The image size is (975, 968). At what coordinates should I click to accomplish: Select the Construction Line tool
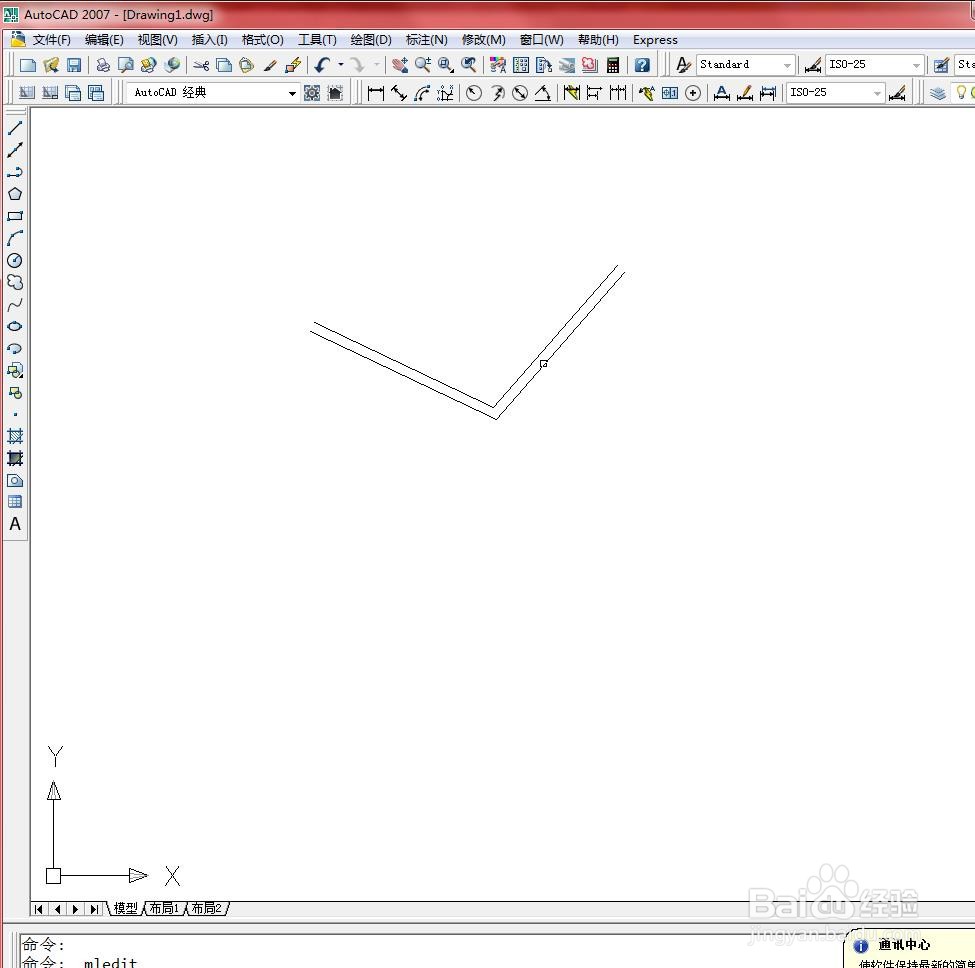(x=15, y=149)
